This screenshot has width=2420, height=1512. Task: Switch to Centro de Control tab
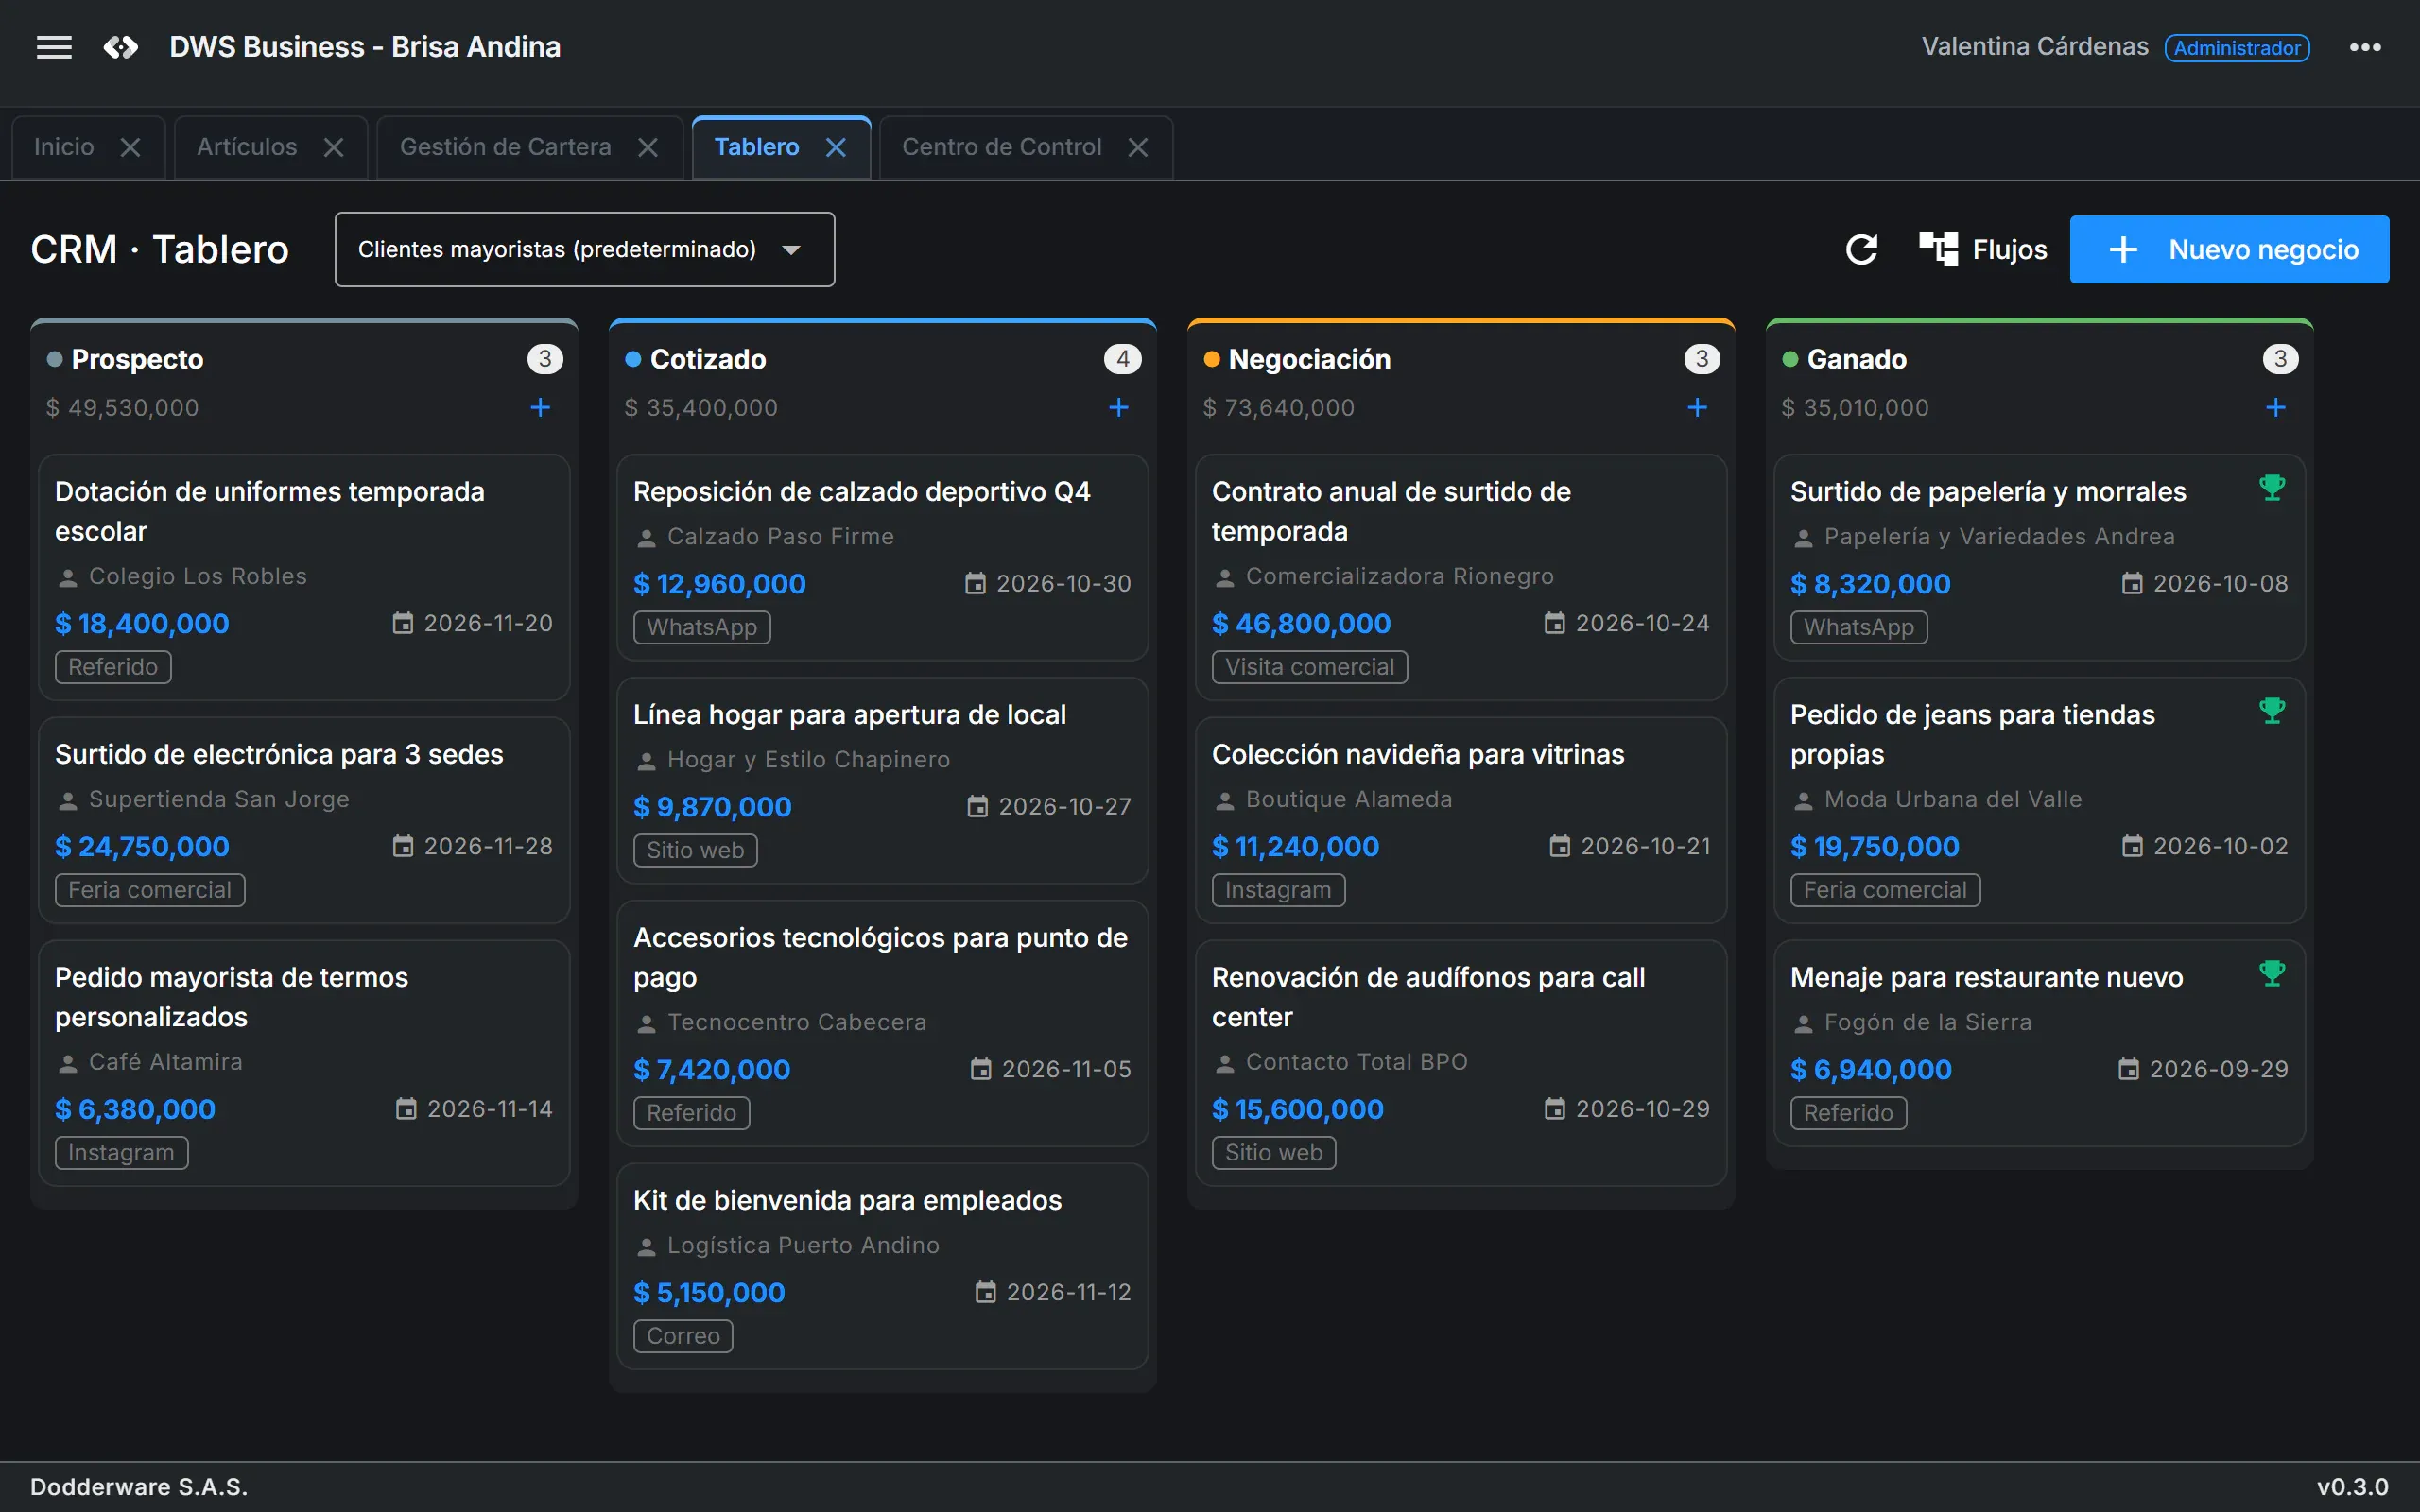(x=1001, y=147)
